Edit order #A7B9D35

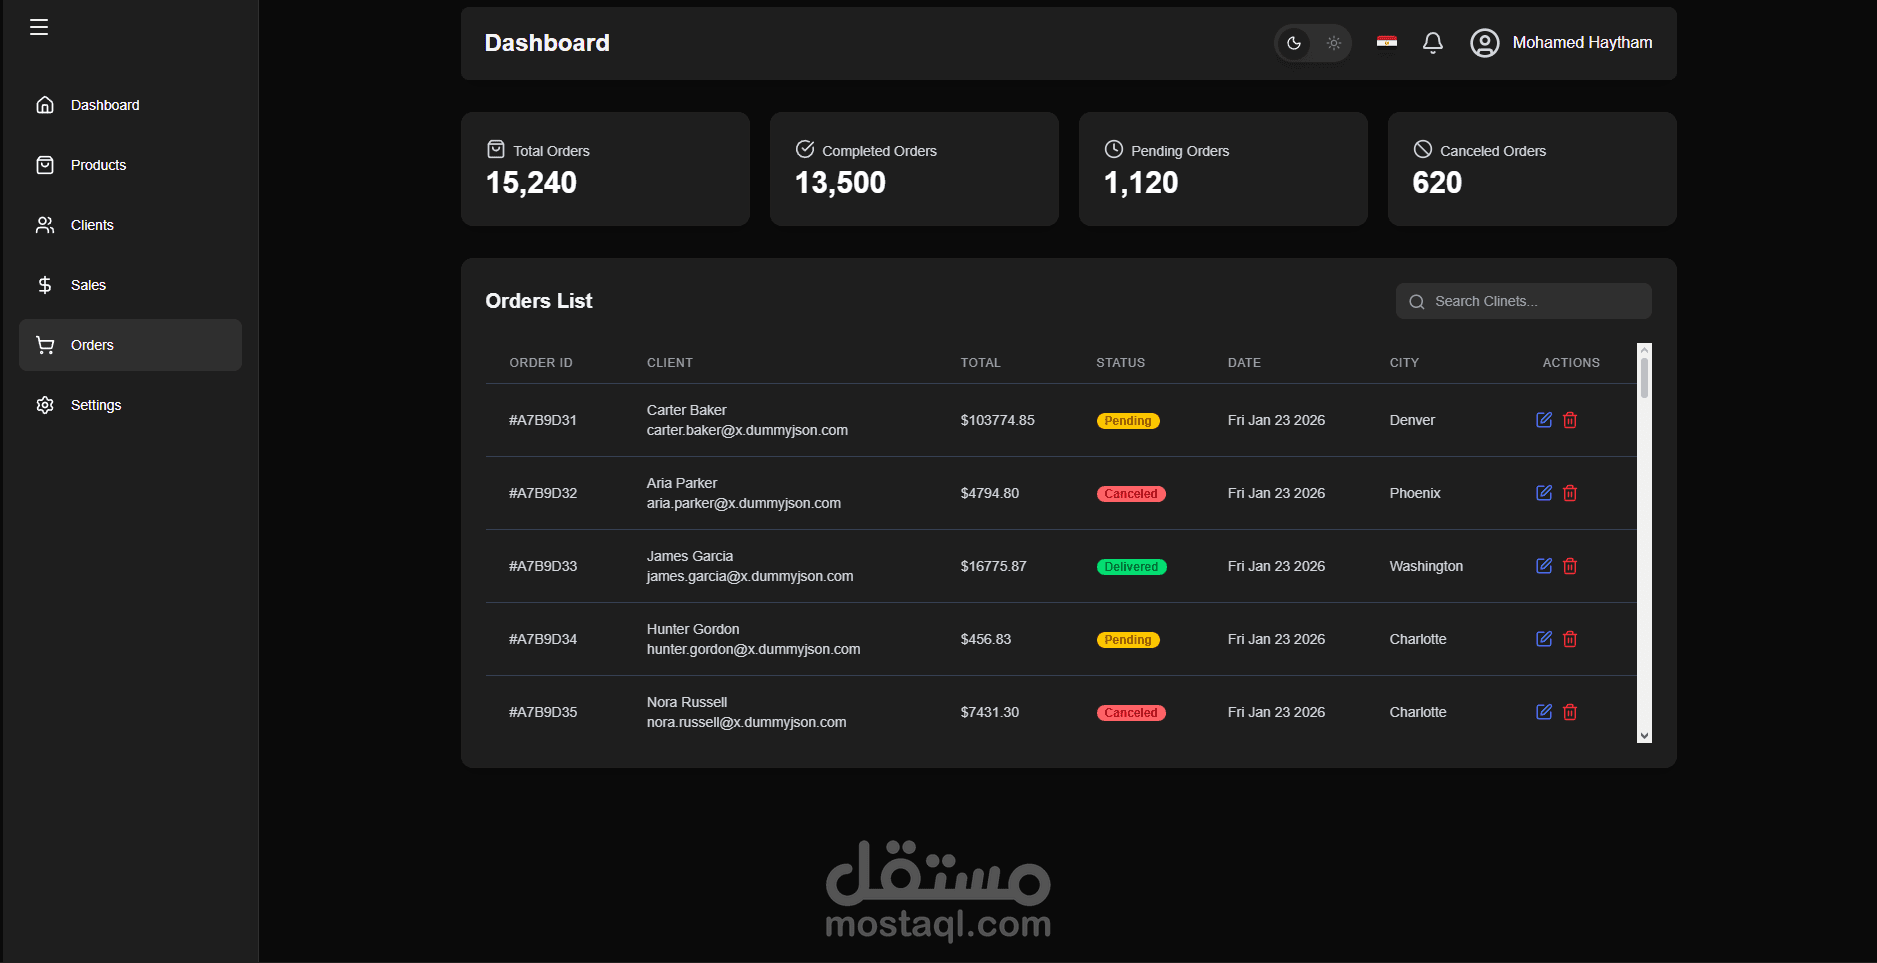(x=1544, y=712)
